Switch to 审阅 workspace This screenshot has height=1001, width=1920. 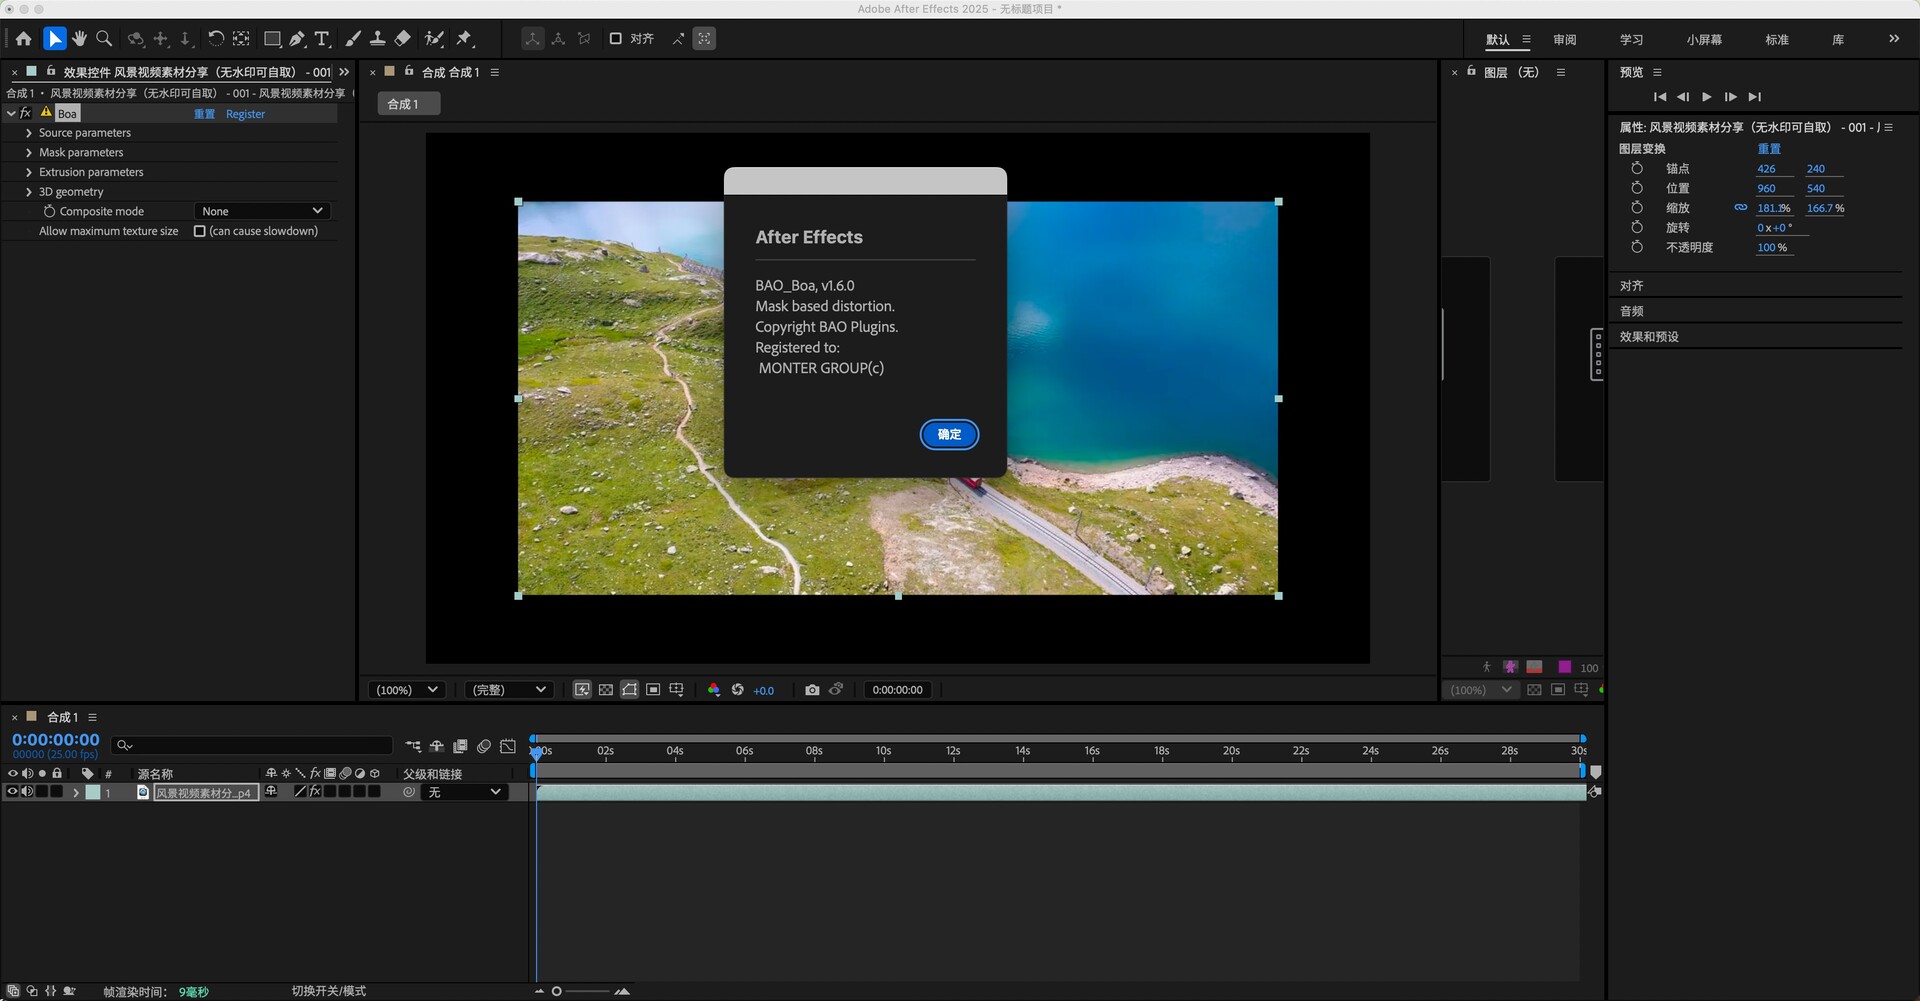pyautogui.click(x=1565, y=40)
